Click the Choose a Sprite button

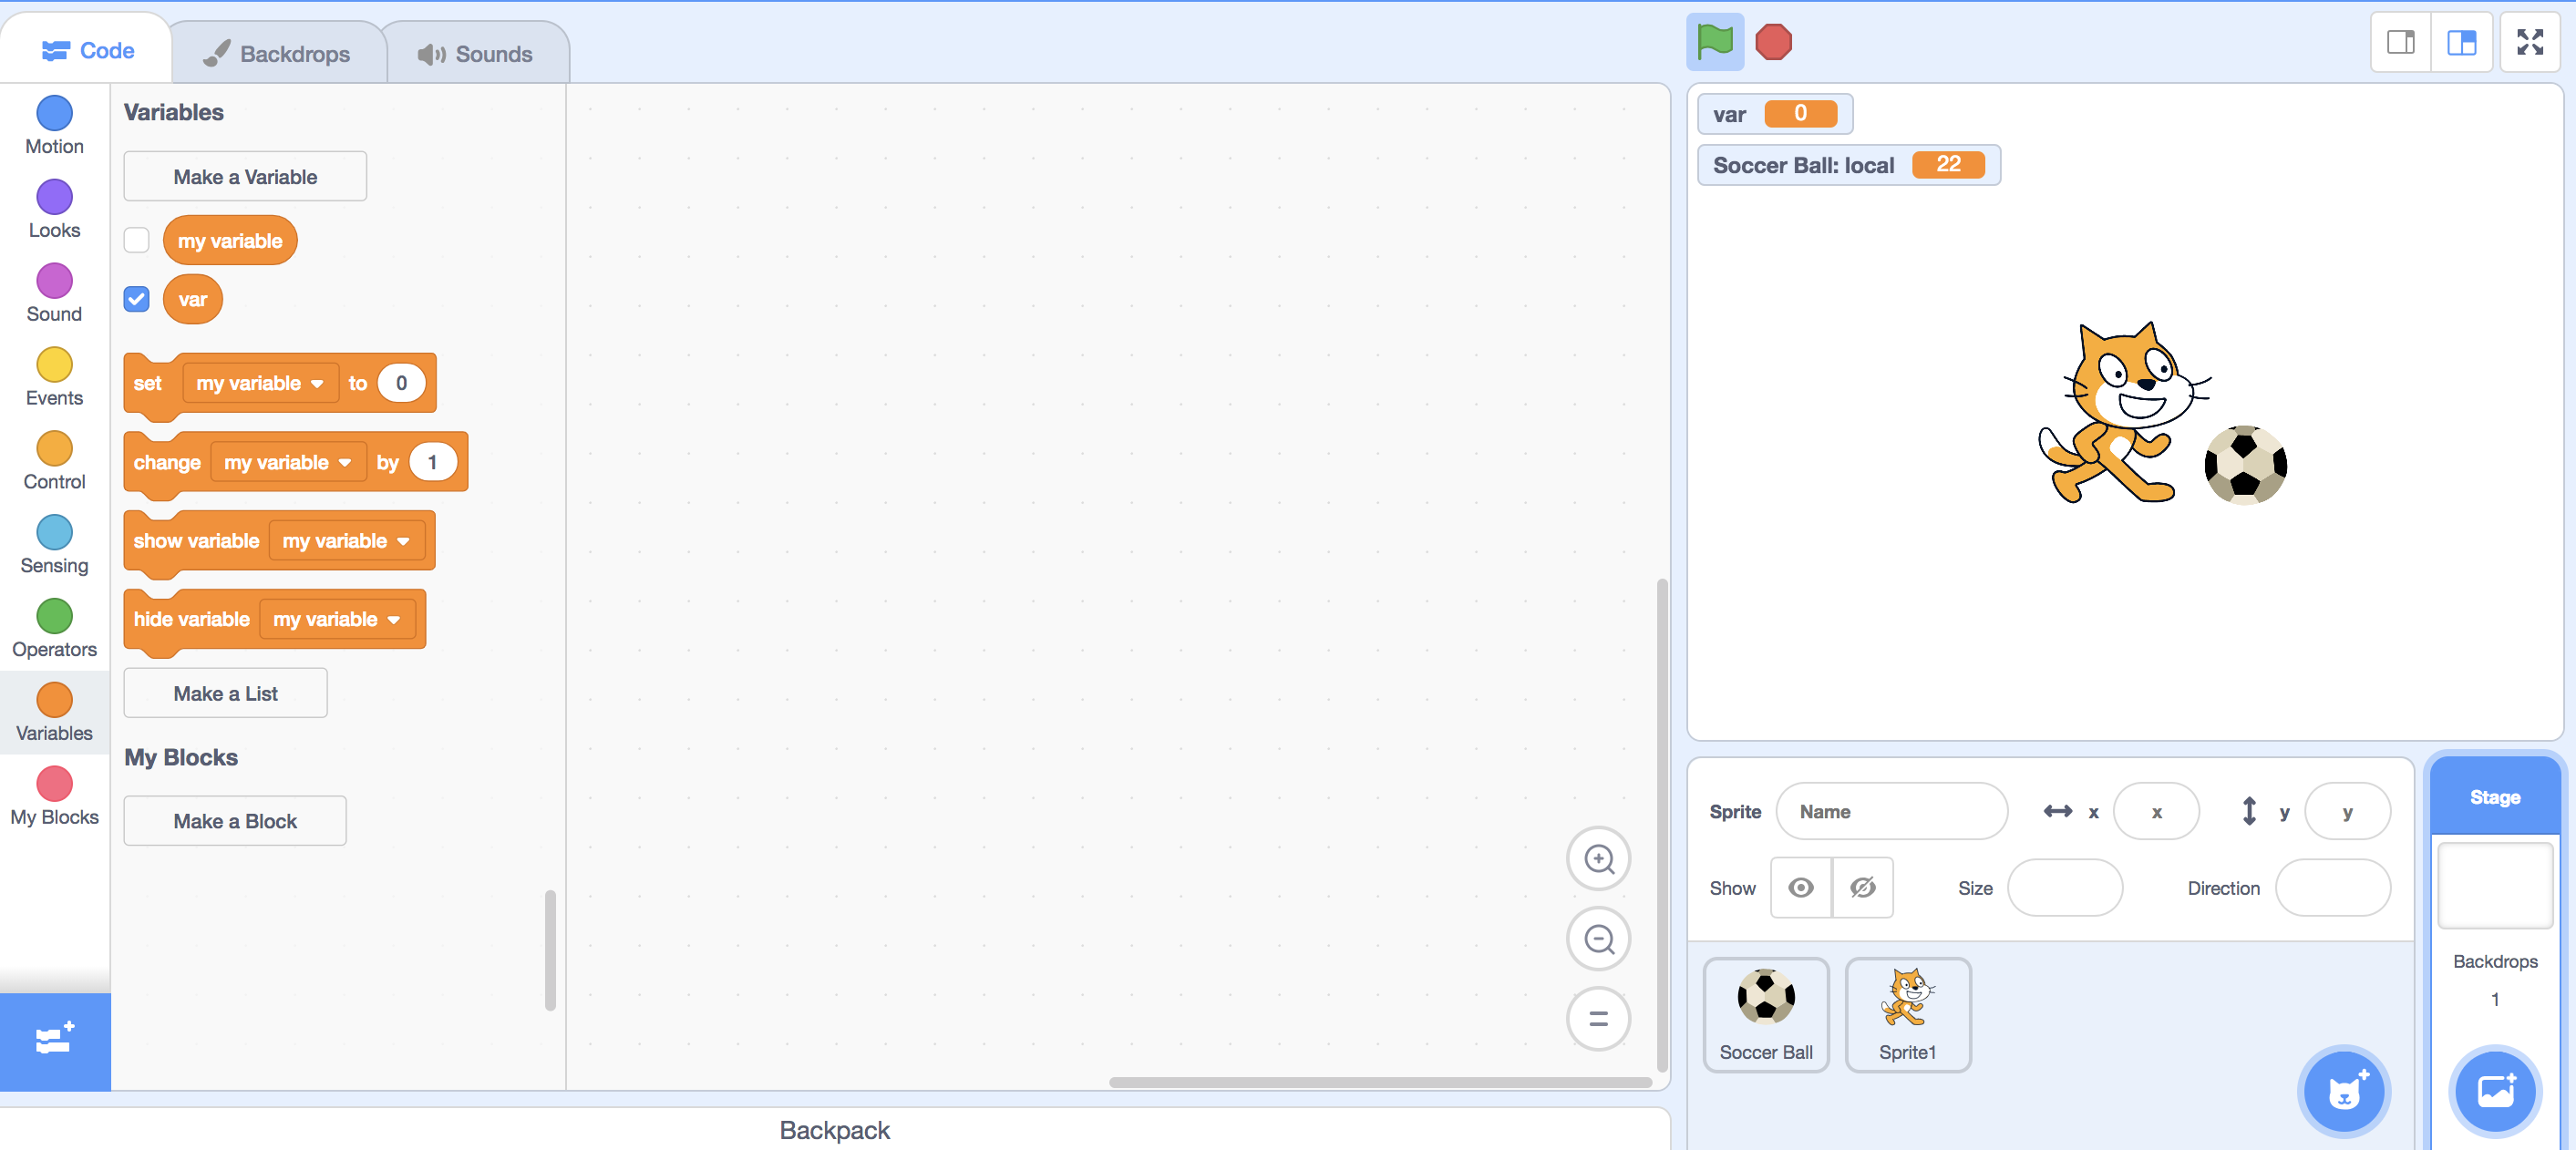pyautogui.click(x=2343, y=1091)
